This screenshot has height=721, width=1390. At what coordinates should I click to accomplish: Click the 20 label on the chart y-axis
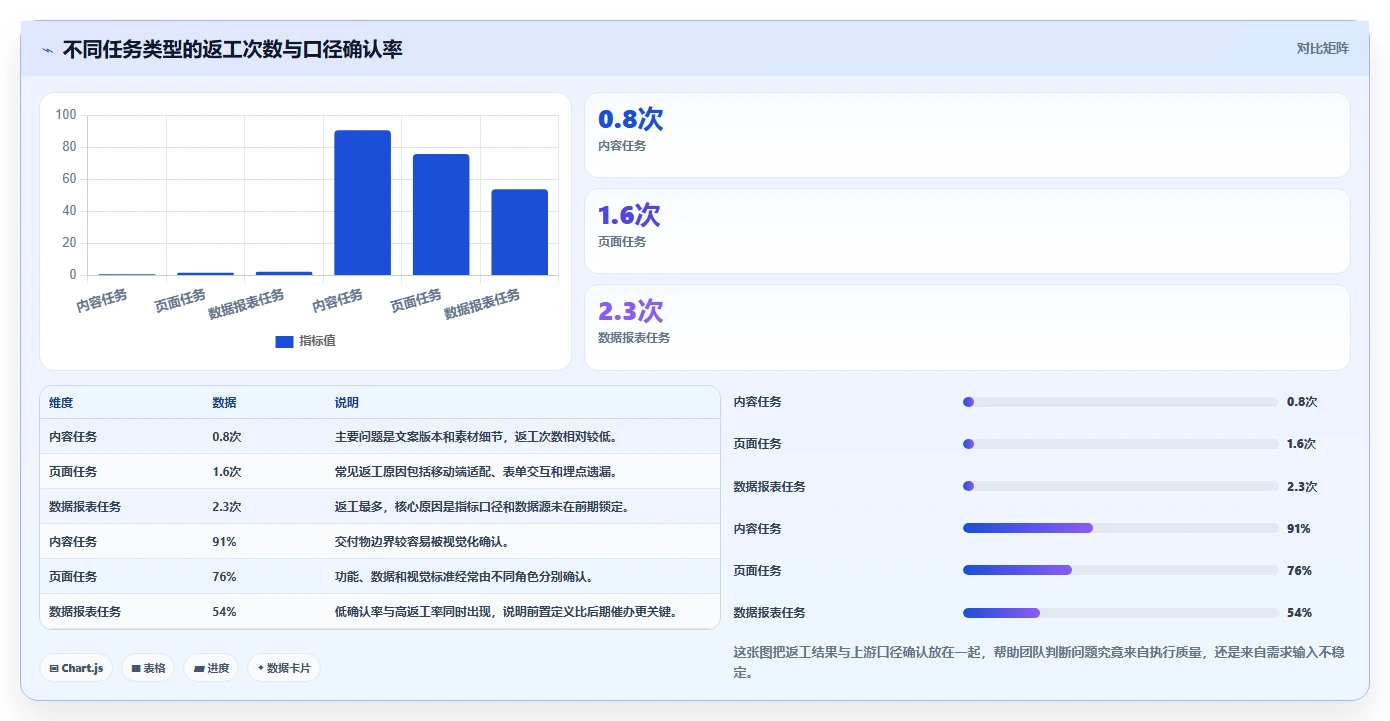(x=69, y=243)
